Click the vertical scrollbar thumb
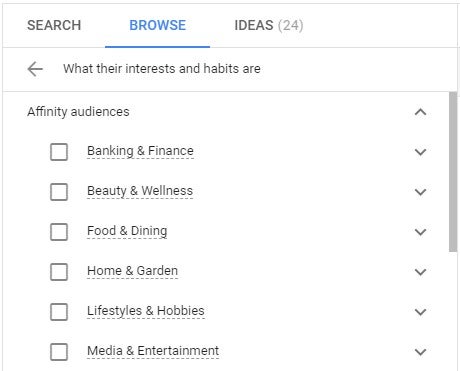 pyautogui.click(x=453, y=172)
